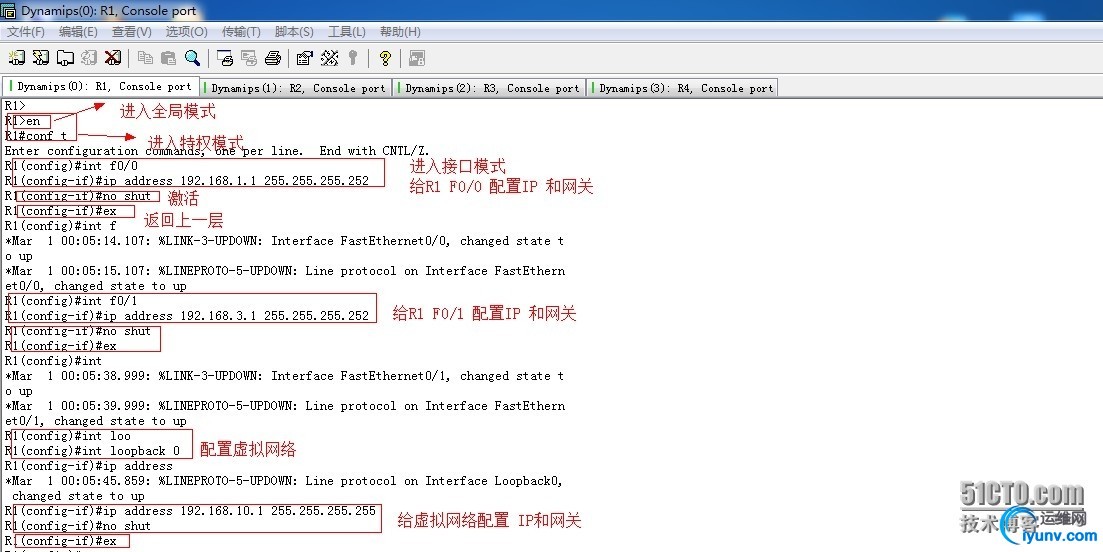Open the 传输(T) menu

pos(241,32)
